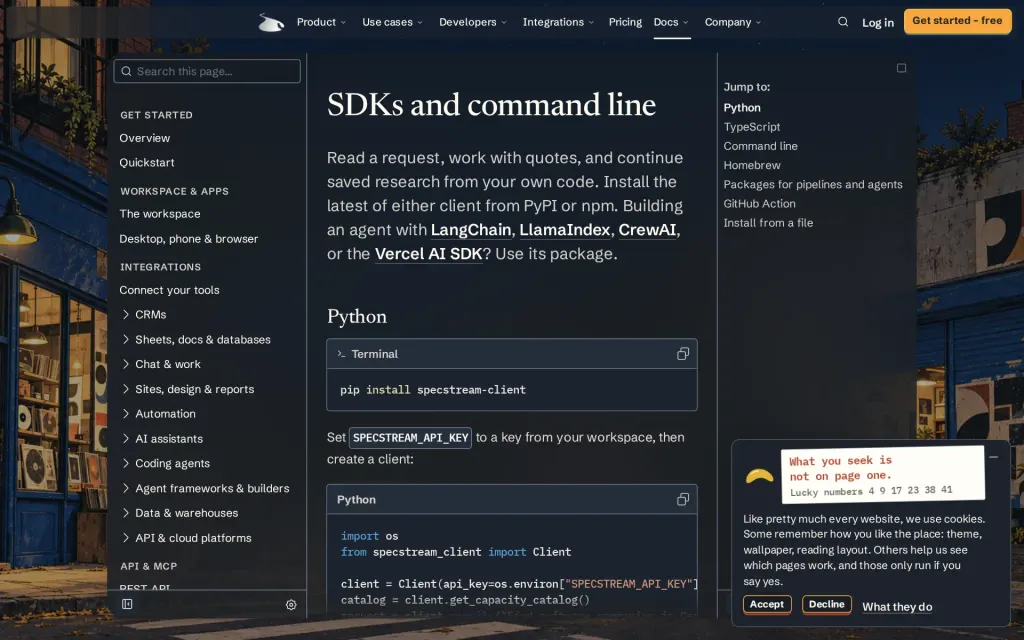The width and height of the screenshot is (1024, 640).
Task: Follow the LangChain link
Action: [470, 230]
